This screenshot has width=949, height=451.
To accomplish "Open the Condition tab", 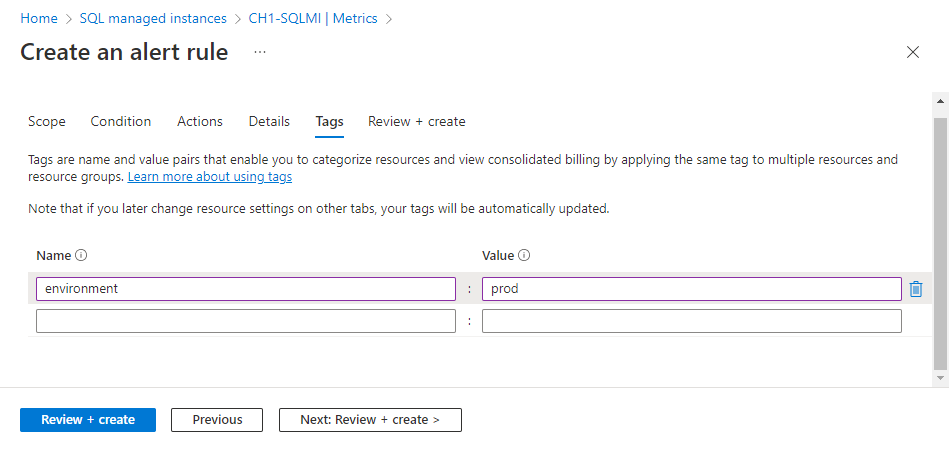I will click(121, 121).
